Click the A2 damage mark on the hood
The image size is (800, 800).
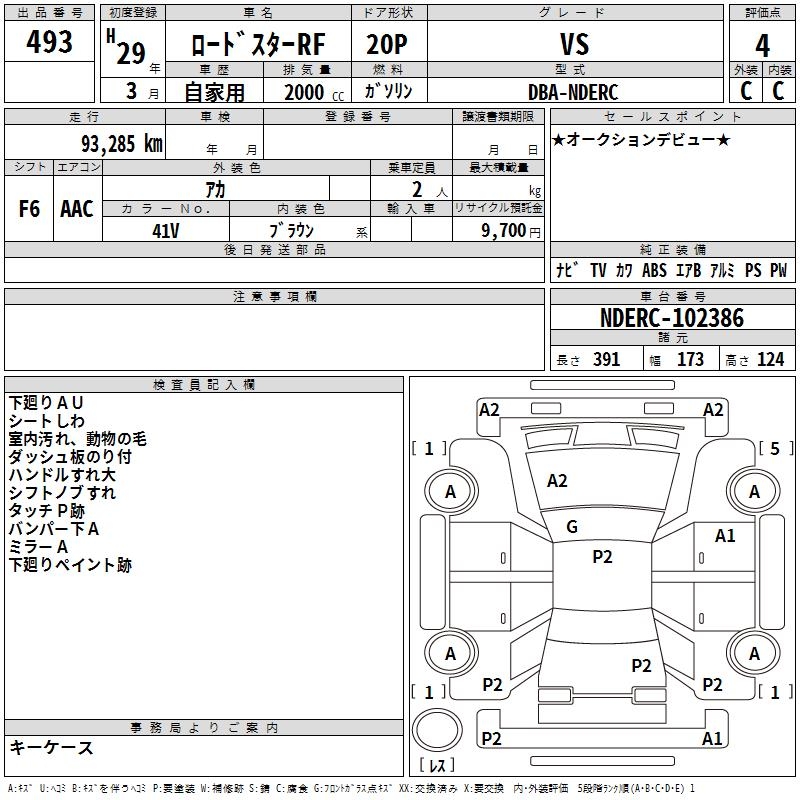click(557, 481)
